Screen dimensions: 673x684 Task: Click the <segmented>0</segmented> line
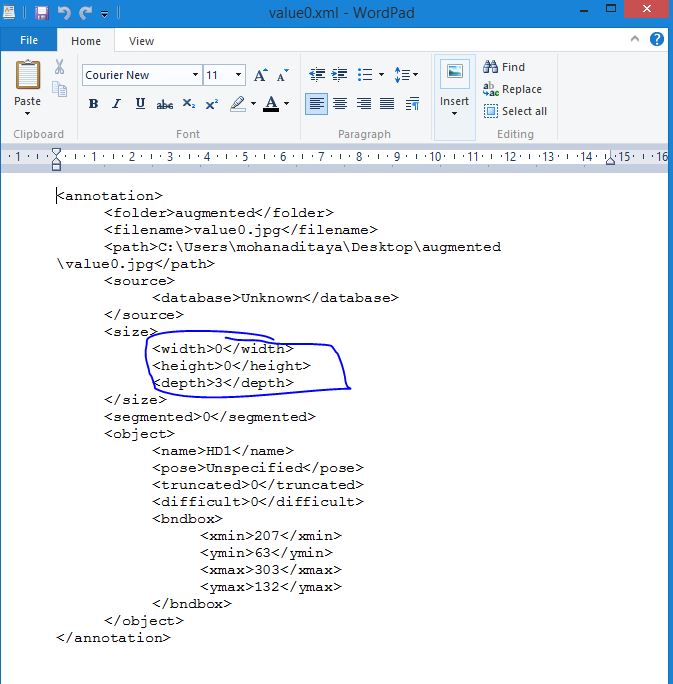(210, 417)
